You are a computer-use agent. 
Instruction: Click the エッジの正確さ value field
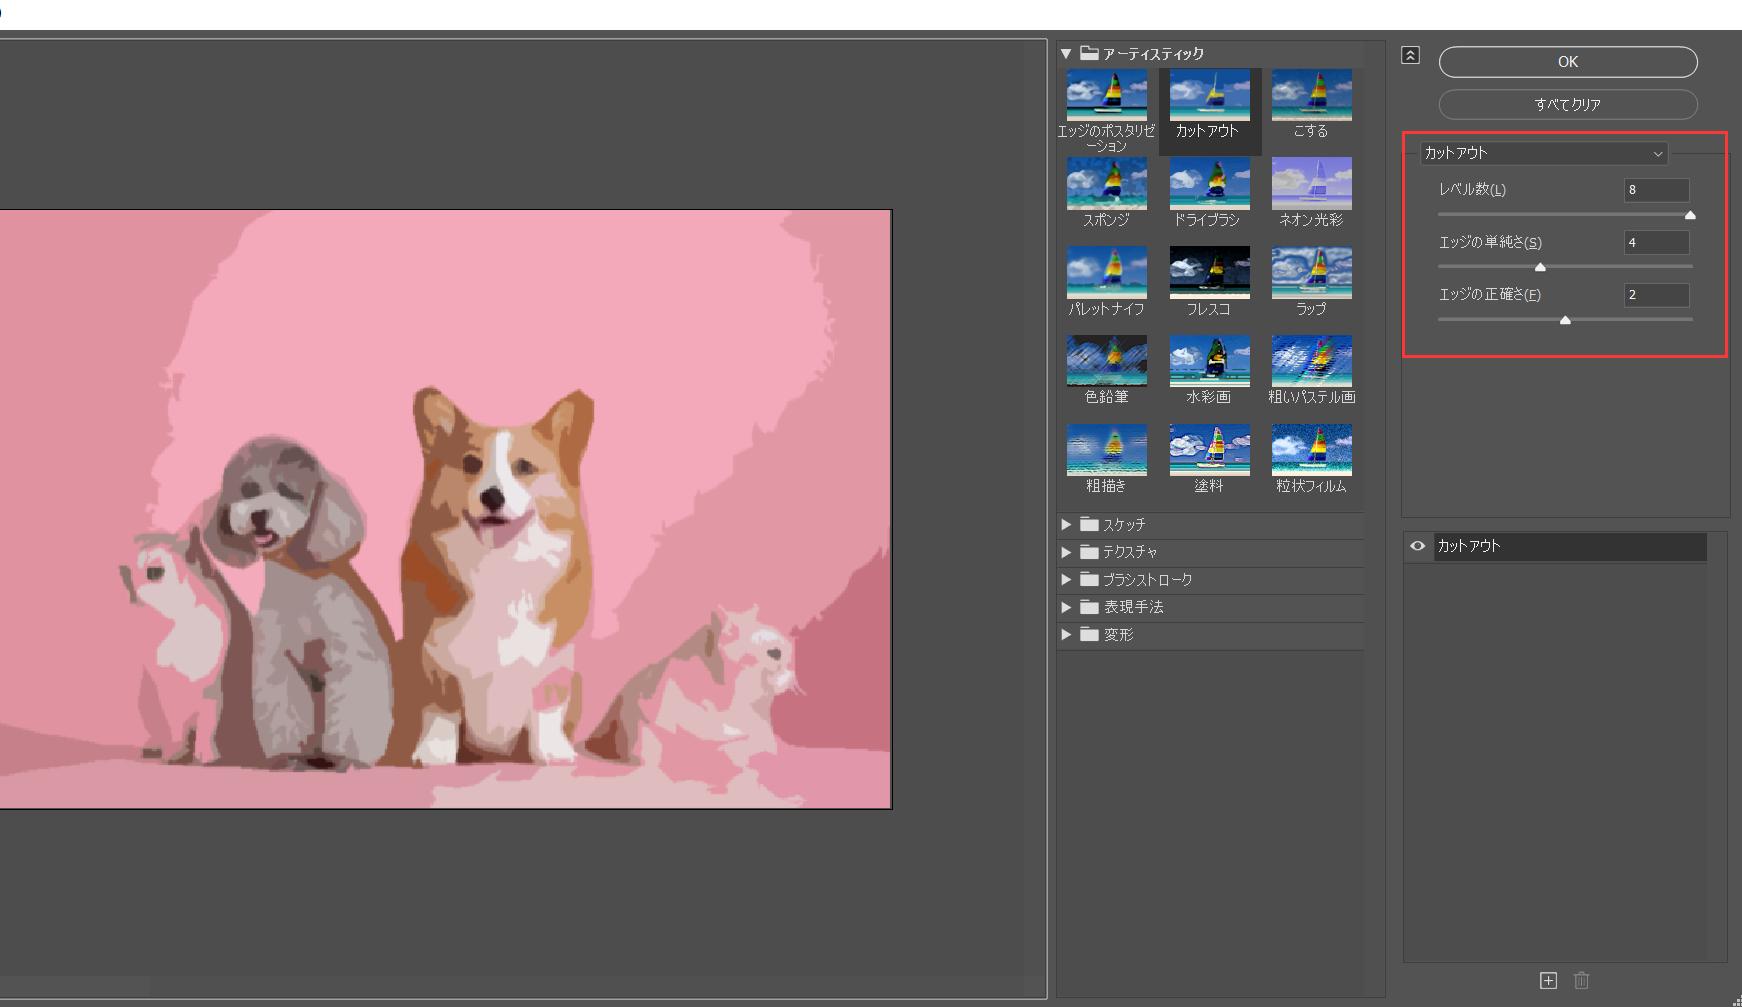coord(1657,295)
